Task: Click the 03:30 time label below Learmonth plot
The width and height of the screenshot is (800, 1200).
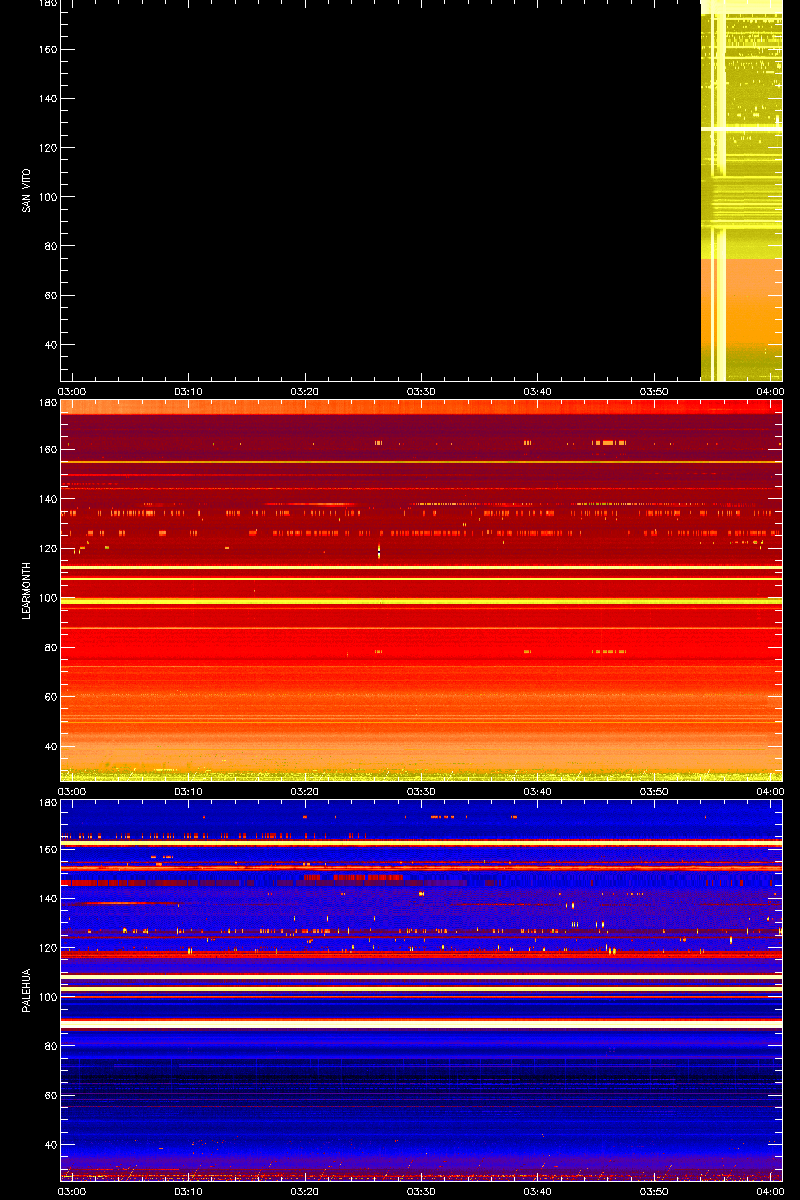Action: [x=421, y=792]
